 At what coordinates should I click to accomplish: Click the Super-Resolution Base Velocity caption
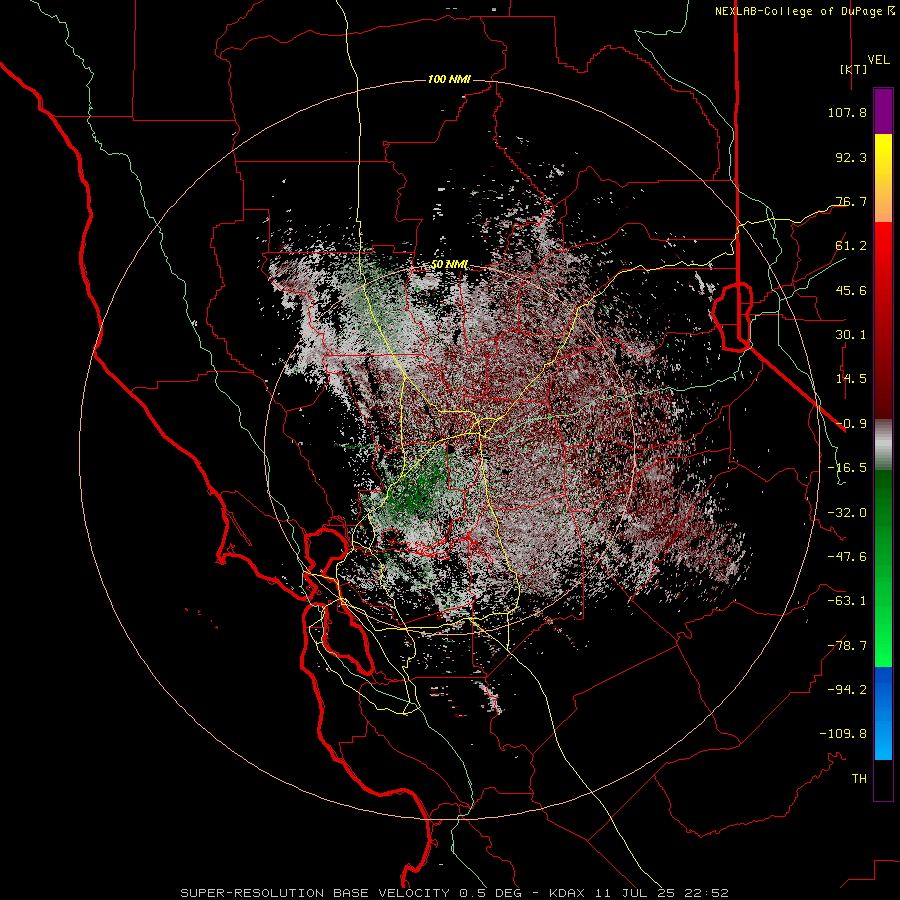[x=454, y=893]
